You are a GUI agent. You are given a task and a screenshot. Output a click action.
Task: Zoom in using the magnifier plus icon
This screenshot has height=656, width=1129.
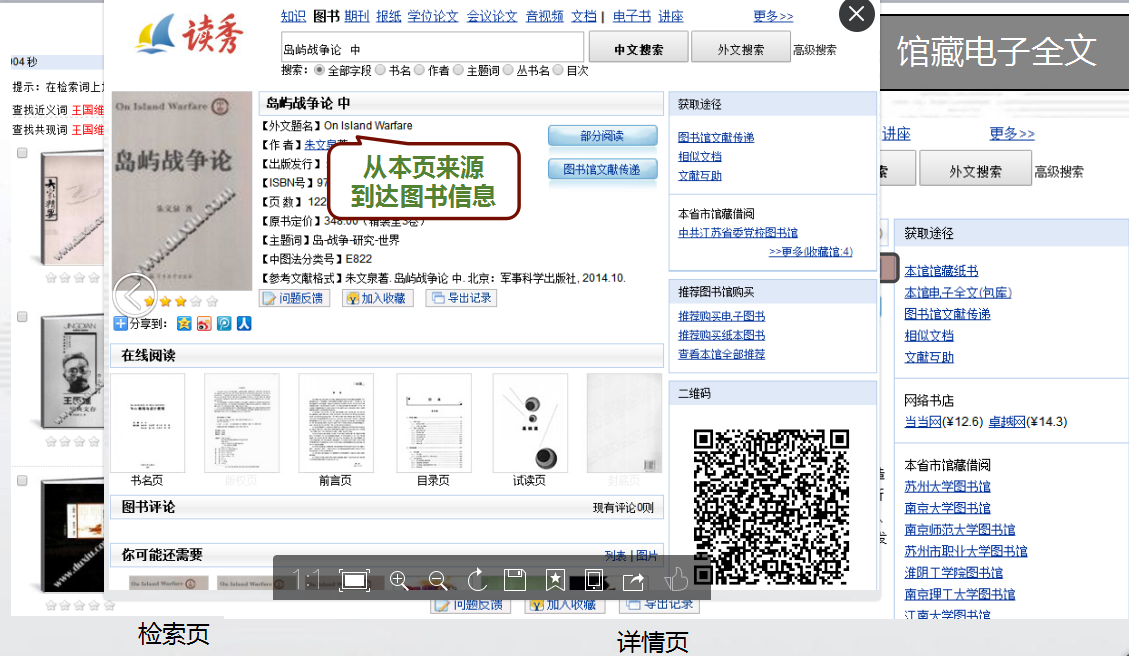click(x=399, y=580)
